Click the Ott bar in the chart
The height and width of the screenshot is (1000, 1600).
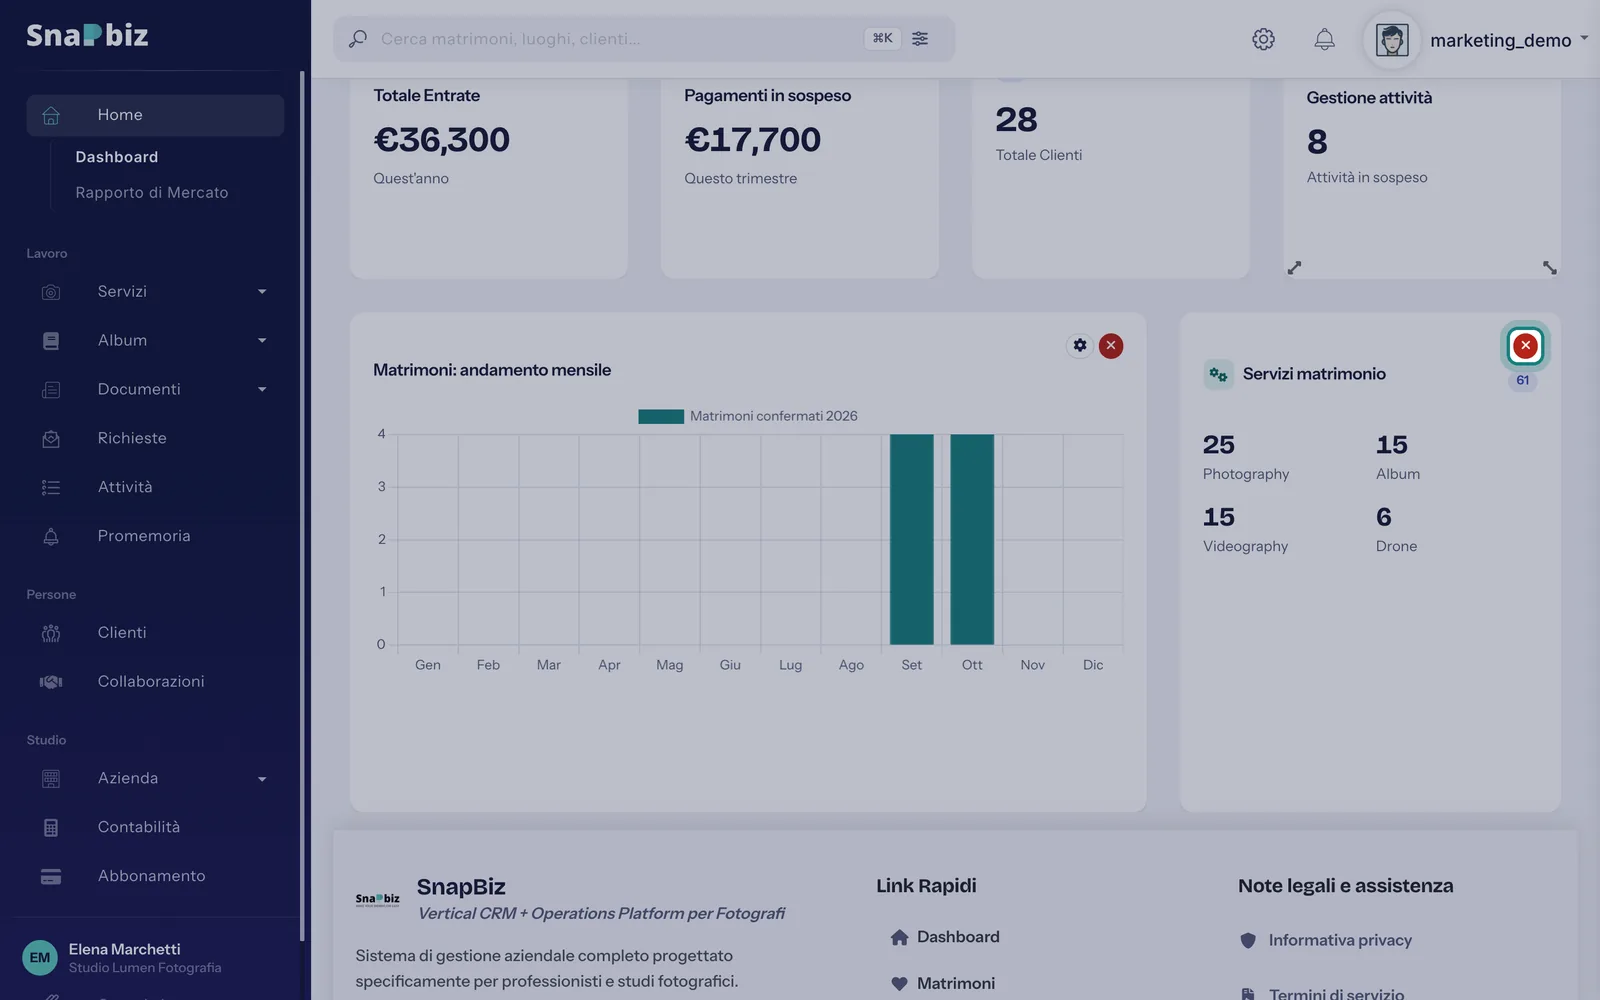click(972, 539)
